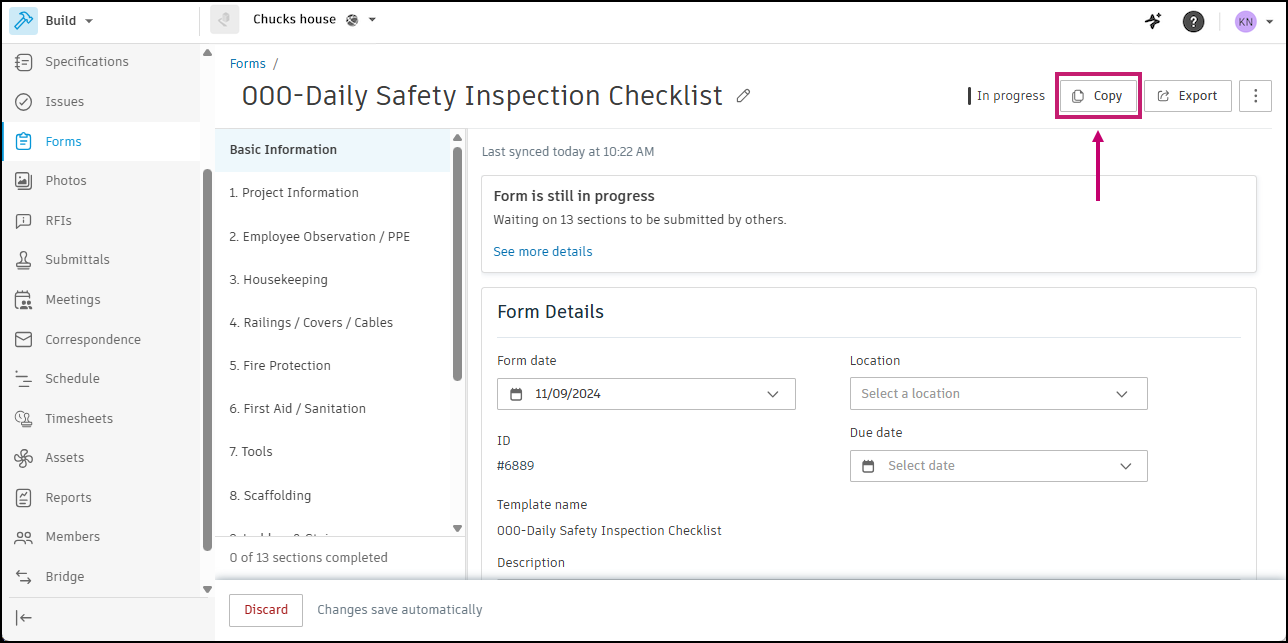Open the Bridge tool in sidebar
The width and height of the screenshot is (1288, 643).
pyautogui.click(x=64, y=577)
